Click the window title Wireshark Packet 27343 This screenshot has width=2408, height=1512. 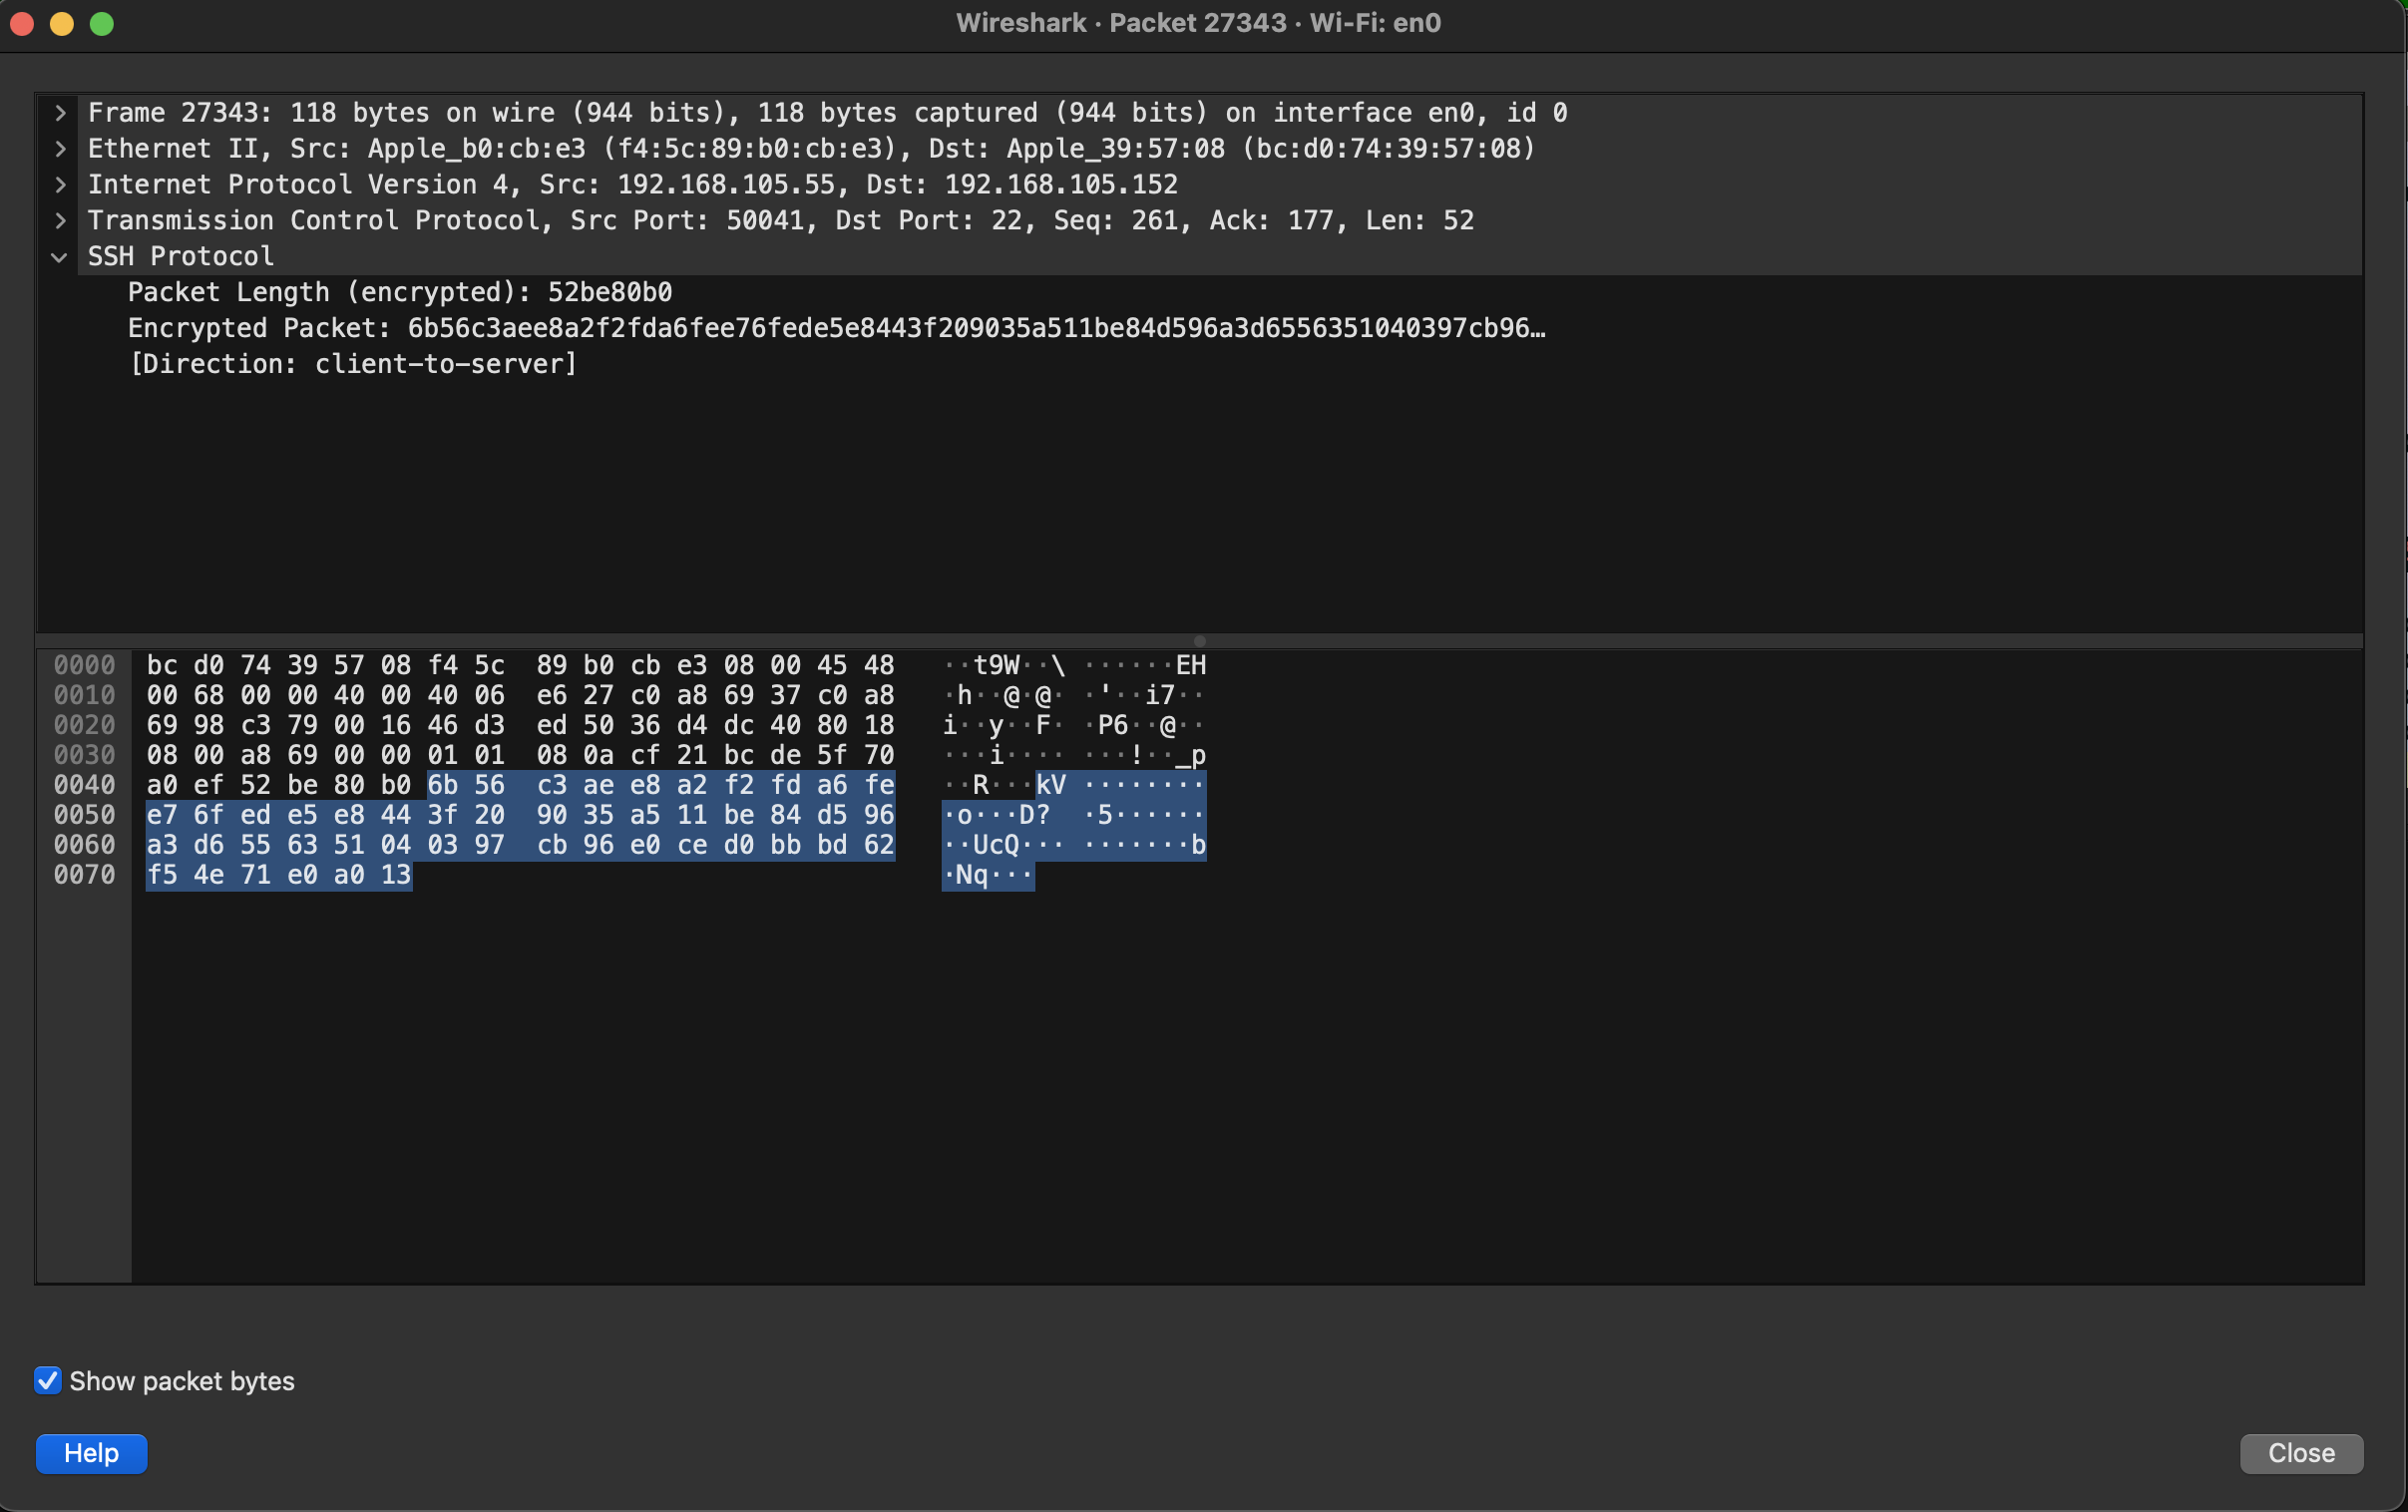(x=1198, y=23)
